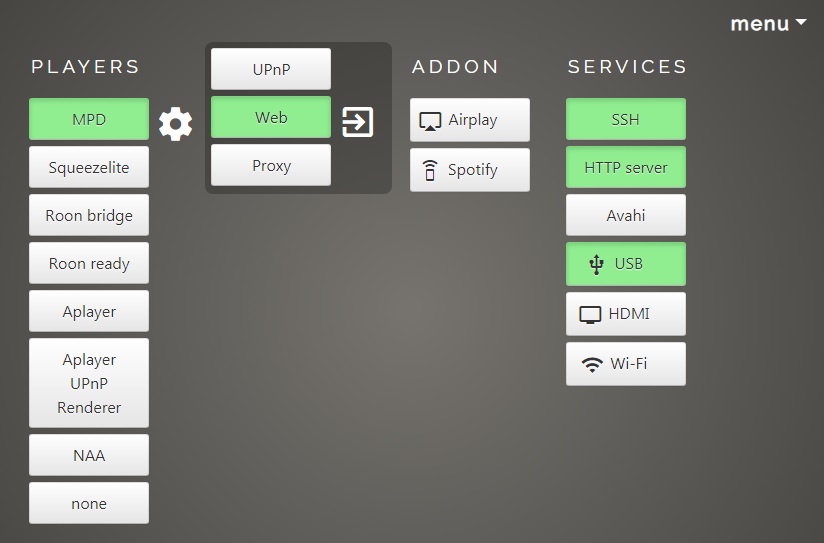The width and height of the screenshot is (824, 543).
Task: Click the Airplay screen icon
Action: coord(430,121)
